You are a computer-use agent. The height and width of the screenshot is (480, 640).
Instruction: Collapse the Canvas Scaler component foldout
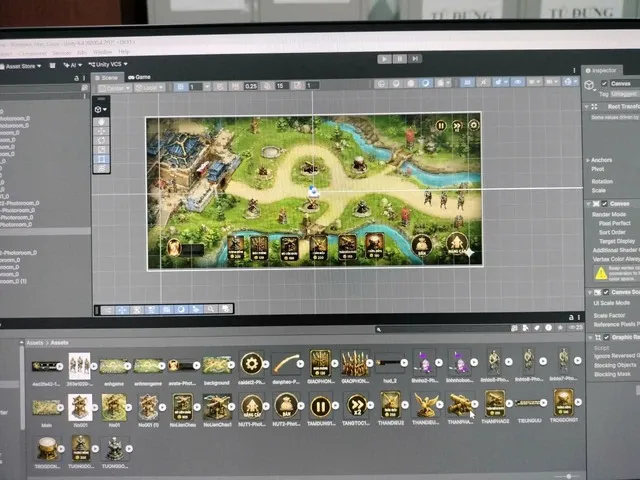[x=589, y=293]
